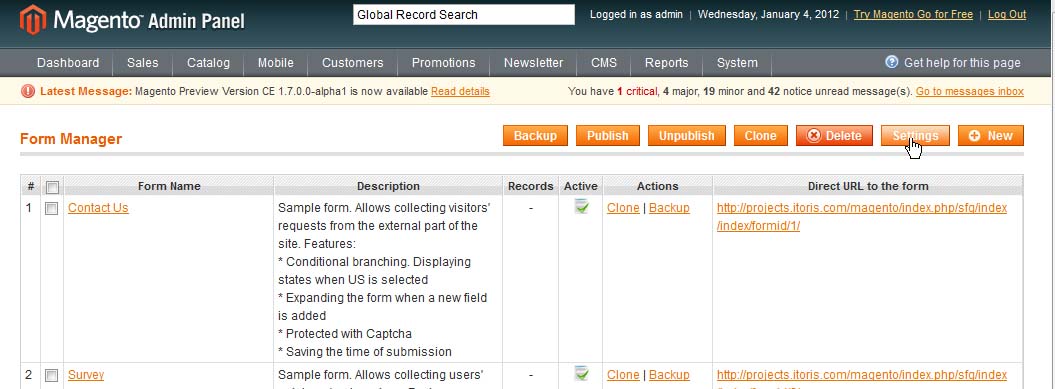Click the Magento logo icon

33,20
